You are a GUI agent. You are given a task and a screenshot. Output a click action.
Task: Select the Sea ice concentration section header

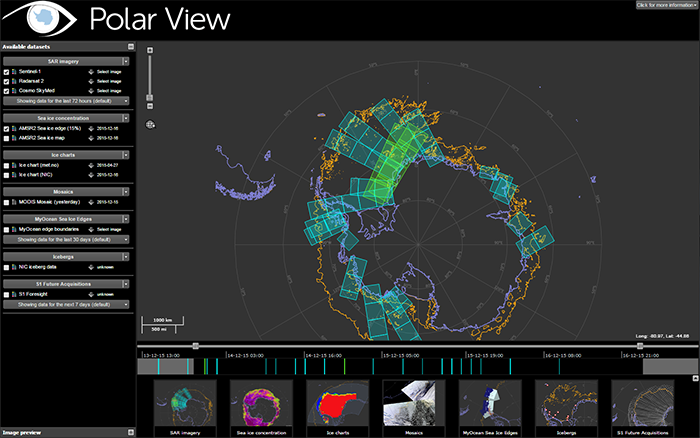pos(63,117)
